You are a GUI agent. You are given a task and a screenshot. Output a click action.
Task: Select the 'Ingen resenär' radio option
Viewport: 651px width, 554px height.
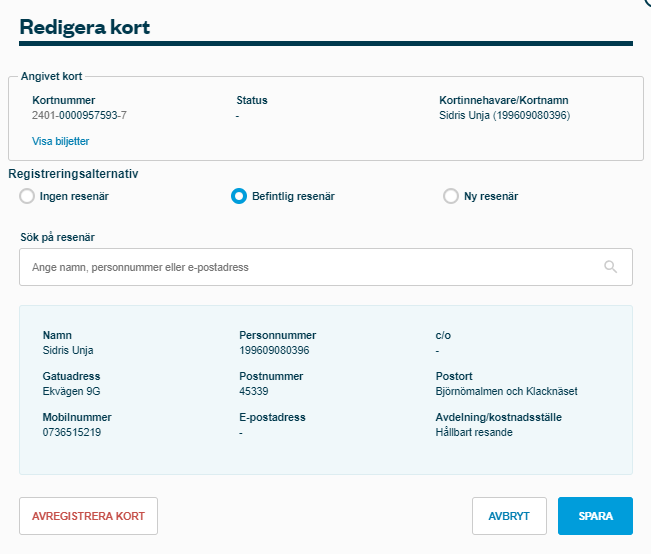click(27, 196)
